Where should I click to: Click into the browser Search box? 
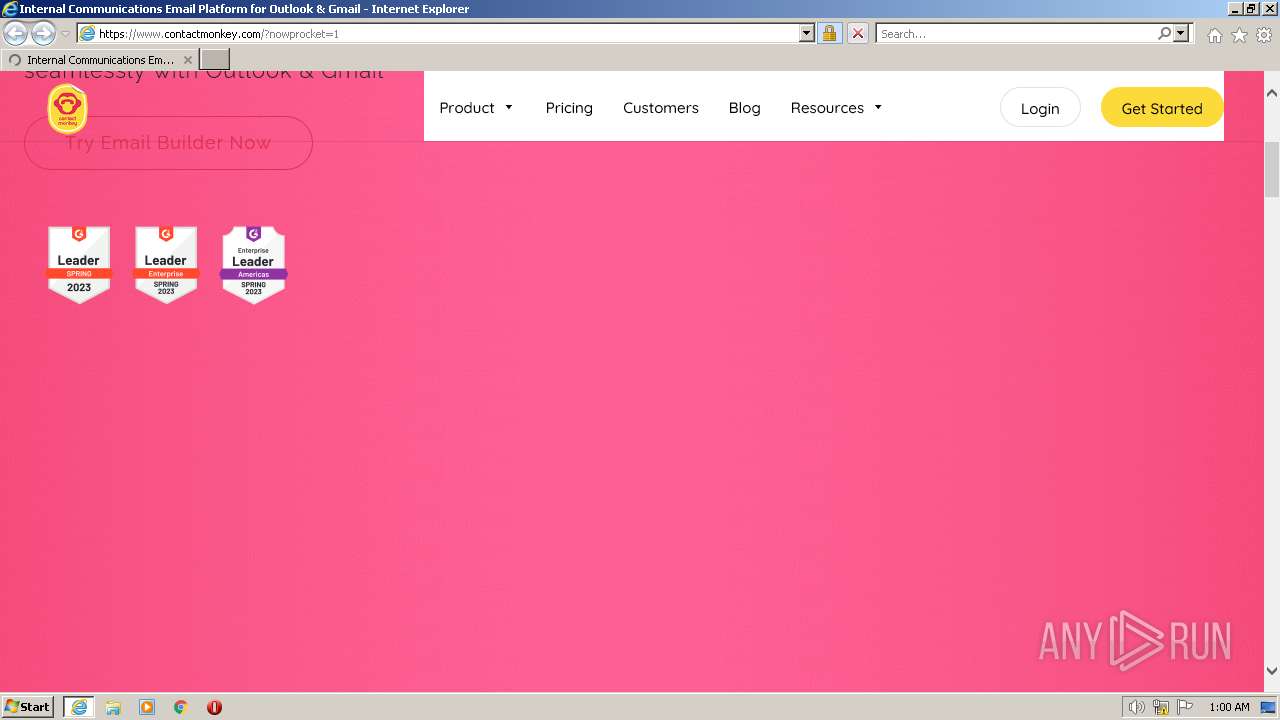[x=1015, y=33]
